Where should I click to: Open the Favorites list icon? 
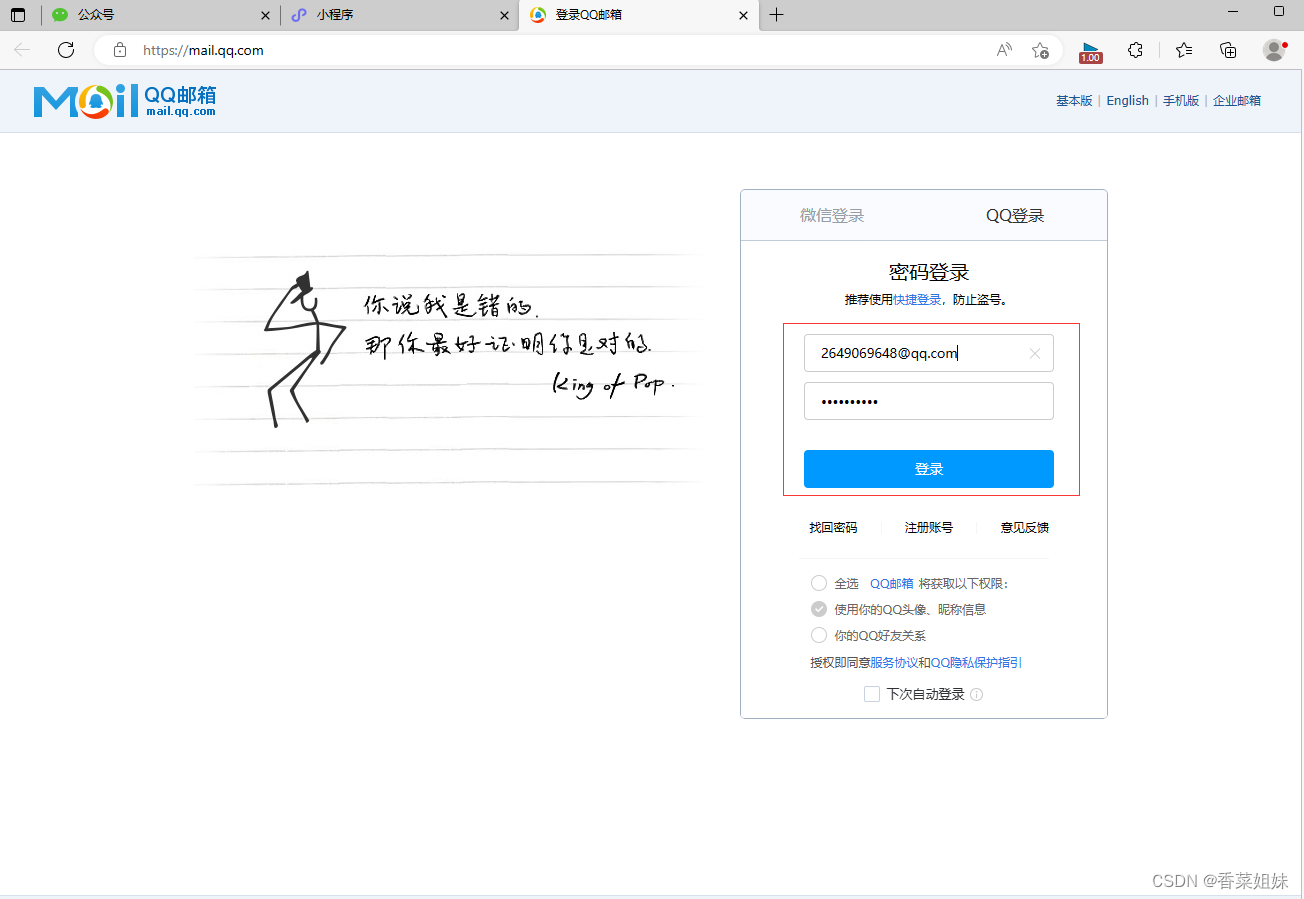coord(1184,50)
